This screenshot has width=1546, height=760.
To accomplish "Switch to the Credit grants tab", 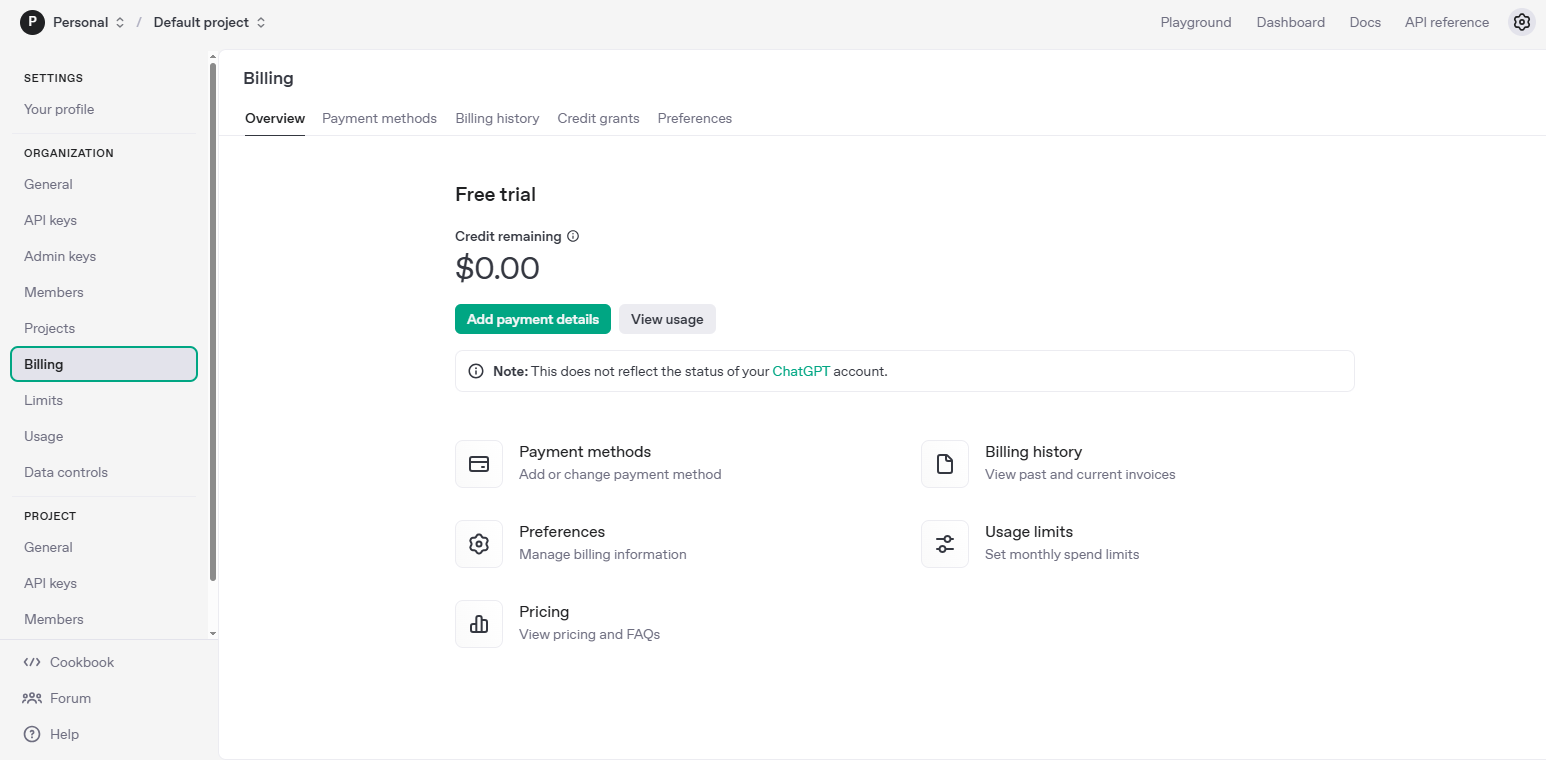I will pyautogui.click(x=598, y=118).
